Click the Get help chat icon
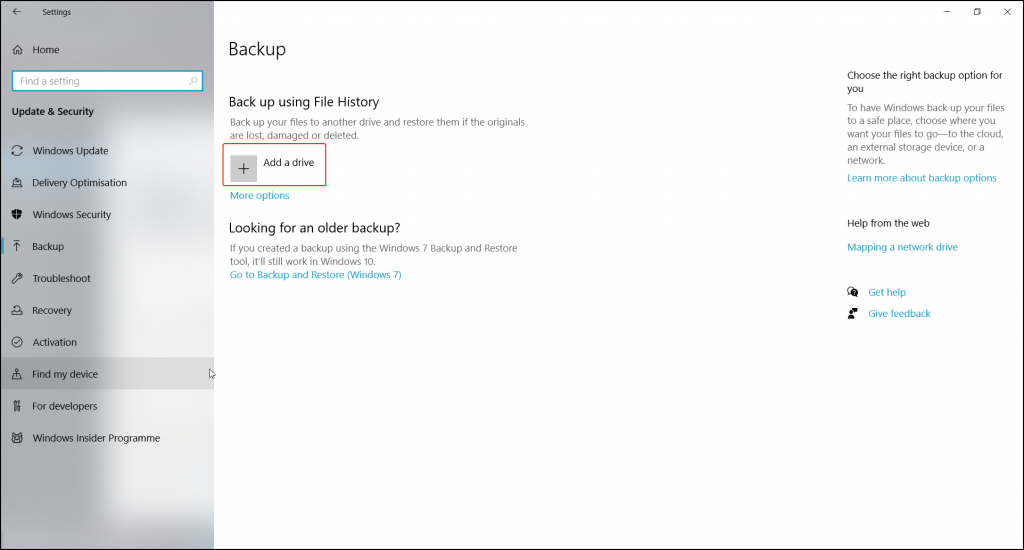Screen dimensions: 1024x550 [x=852, y=292]
